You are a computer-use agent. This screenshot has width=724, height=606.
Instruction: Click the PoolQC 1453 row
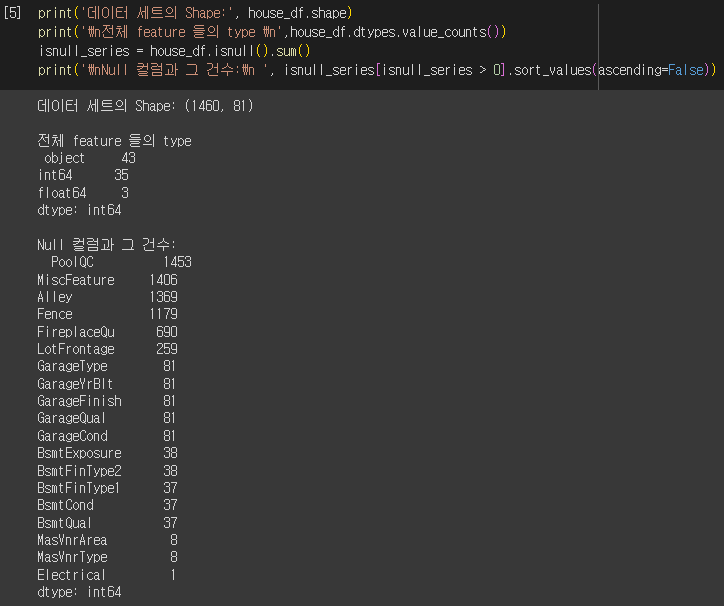tap(121, 262)
